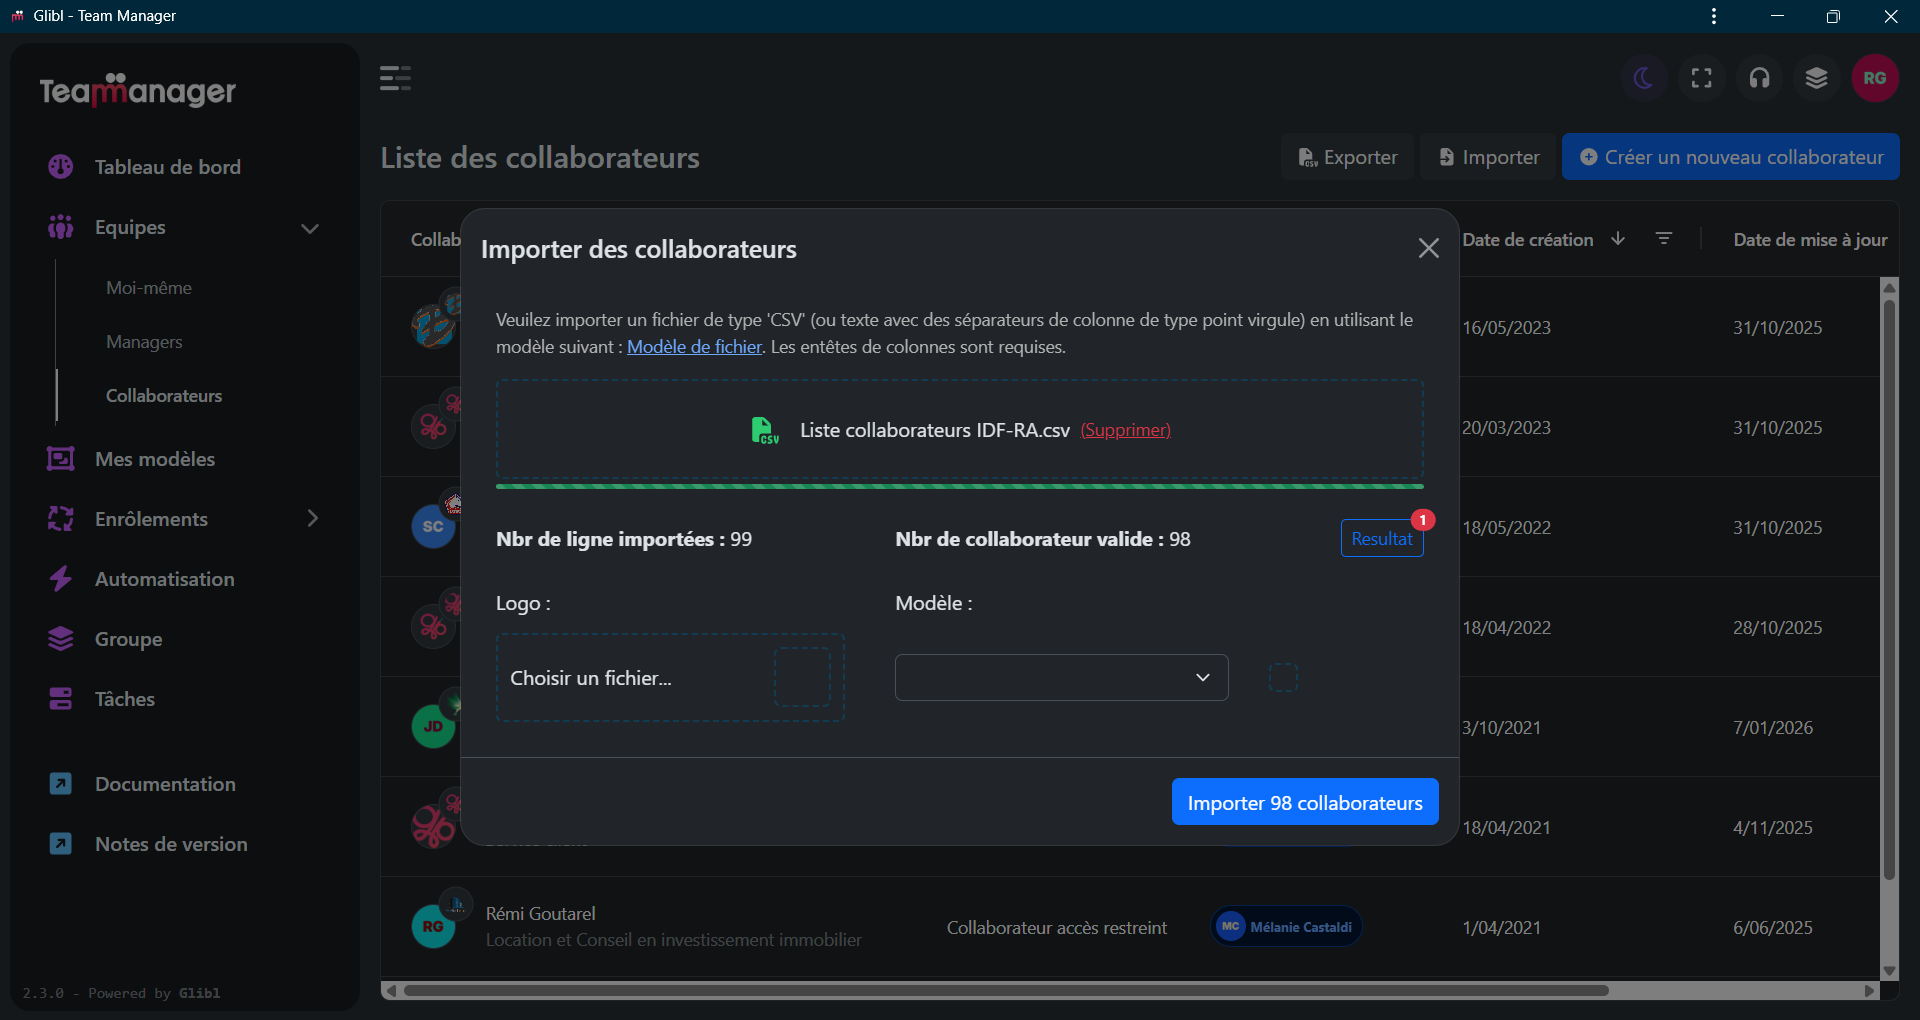Click Importer 98 collaborateurs button

coord(1304,802)
